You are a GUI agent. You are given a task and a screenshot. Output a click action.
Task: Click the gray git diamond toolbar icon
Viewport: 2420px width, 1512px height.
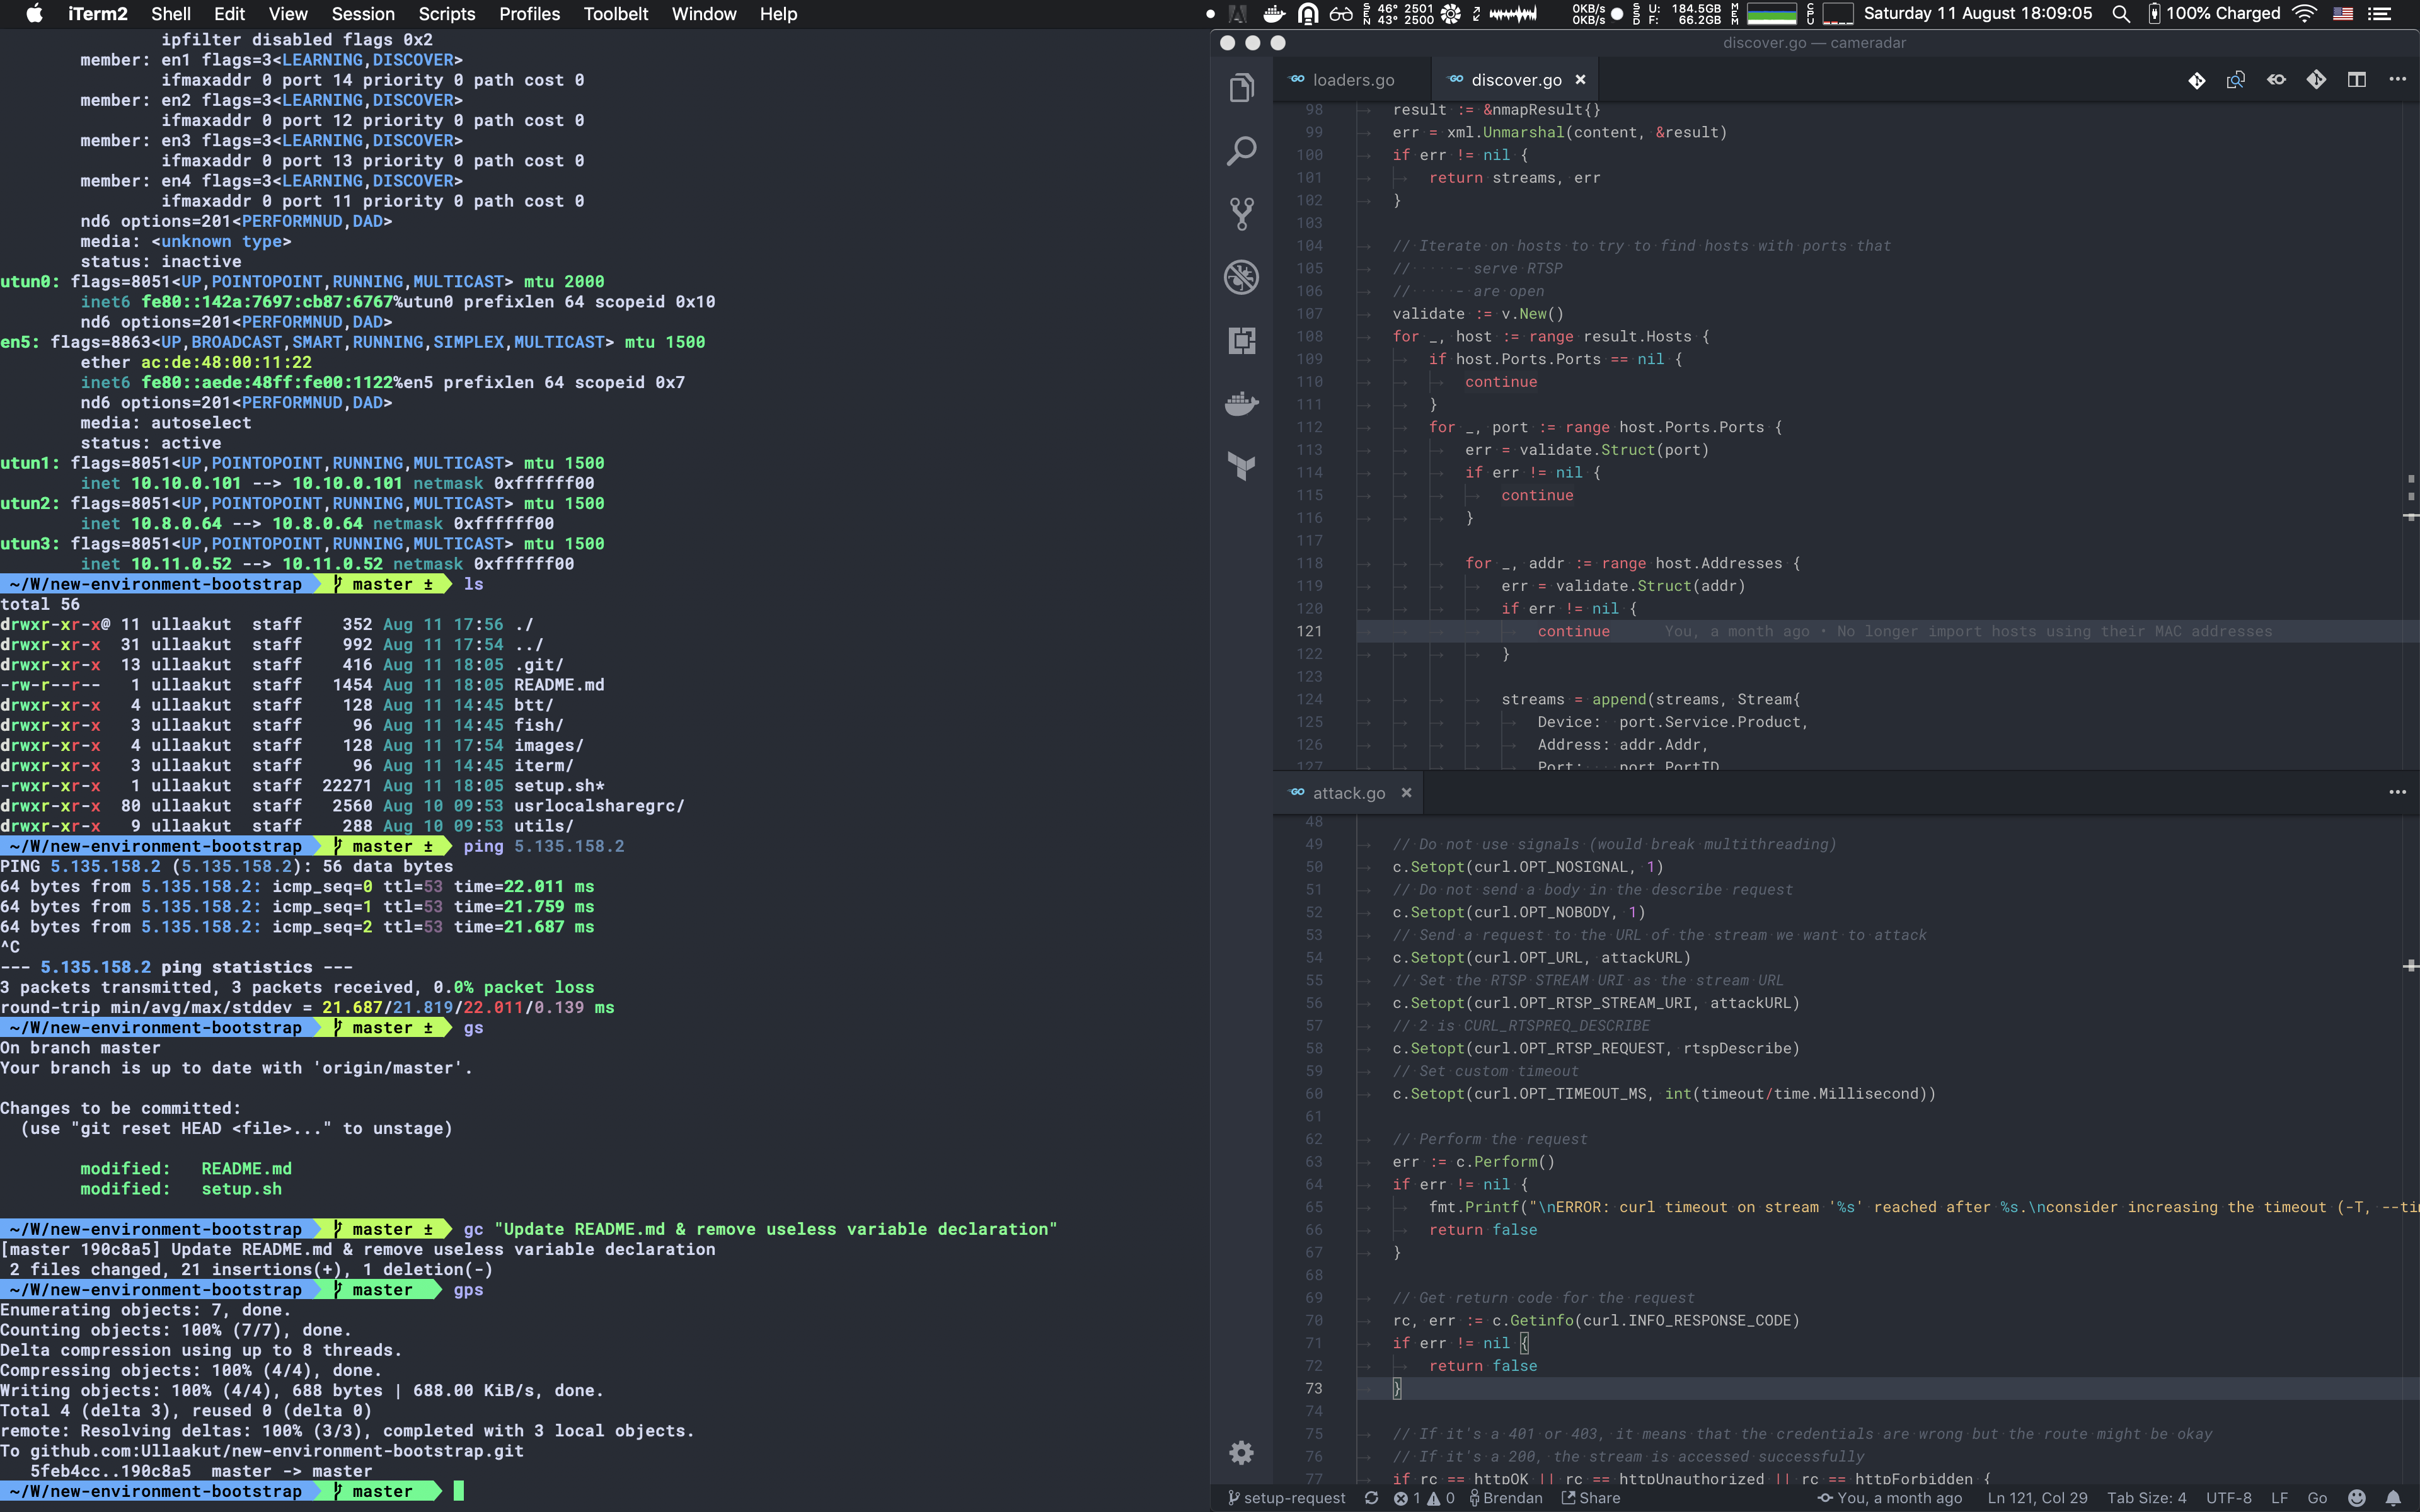(x=2316, y=80)
